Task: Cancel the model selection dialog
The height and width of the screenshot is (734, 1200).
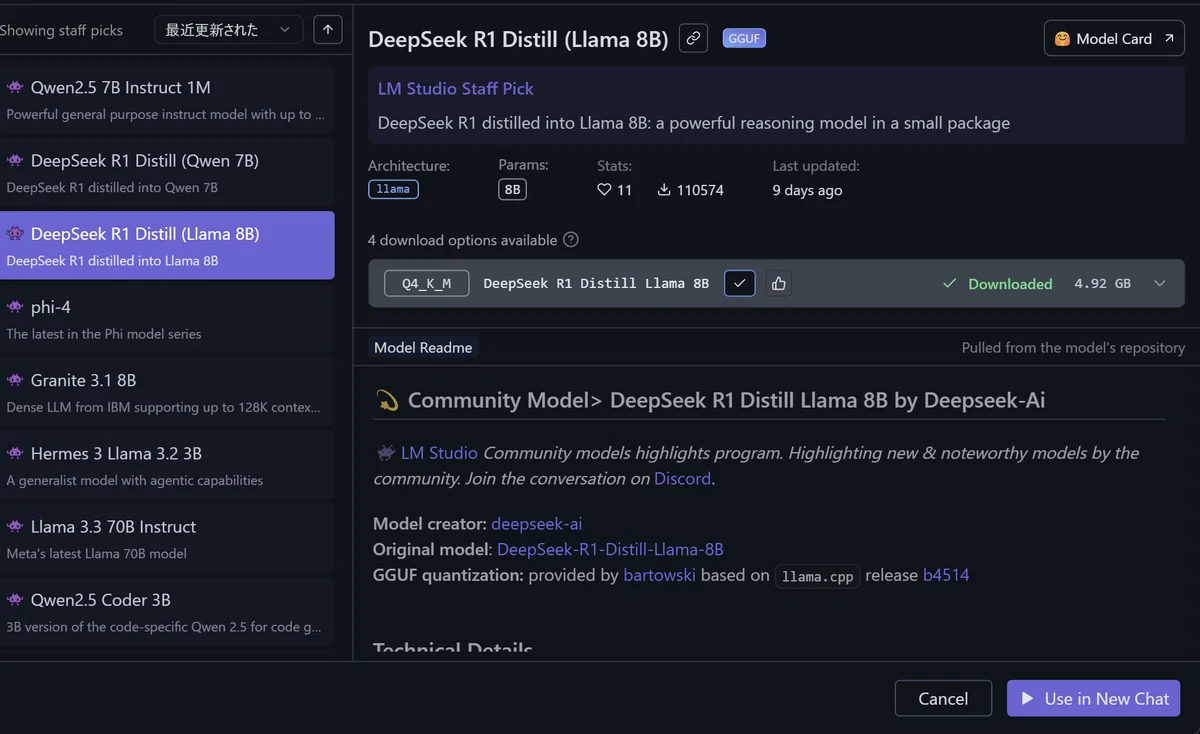Action: pyautogui.click(x=943, y=699)
